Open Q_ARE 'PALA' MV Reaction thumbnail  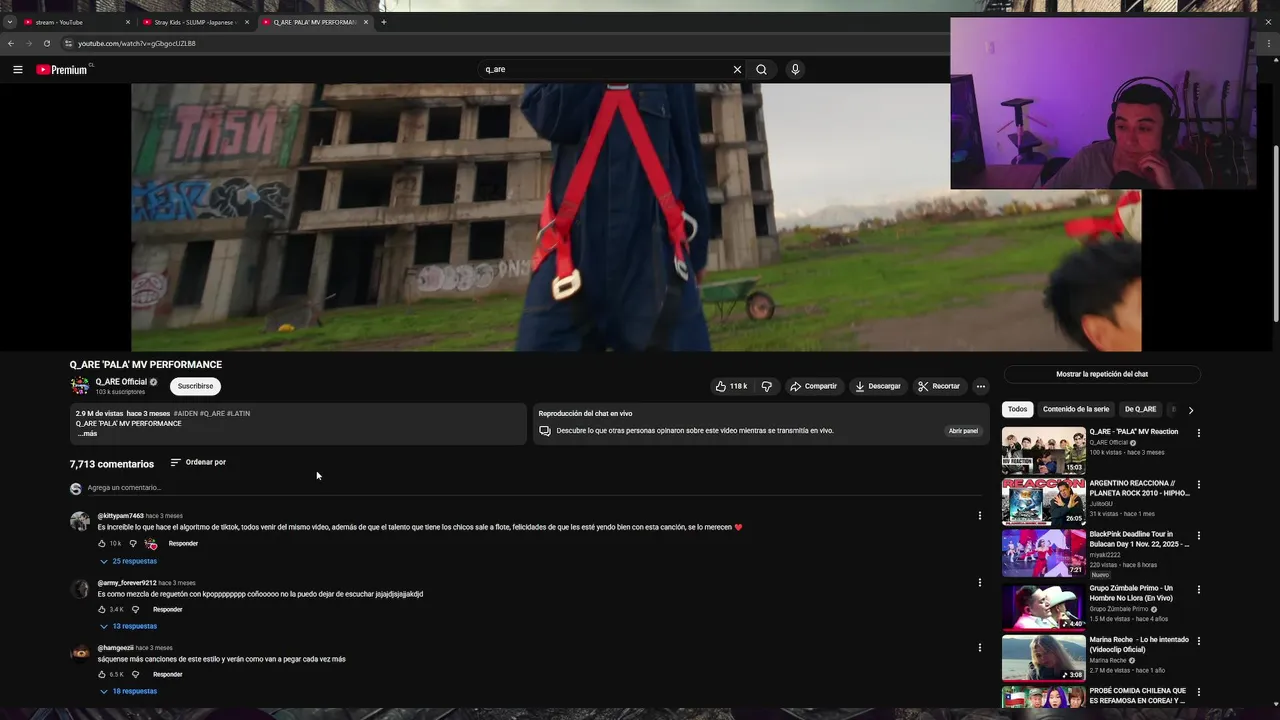tap(1043, 450)
